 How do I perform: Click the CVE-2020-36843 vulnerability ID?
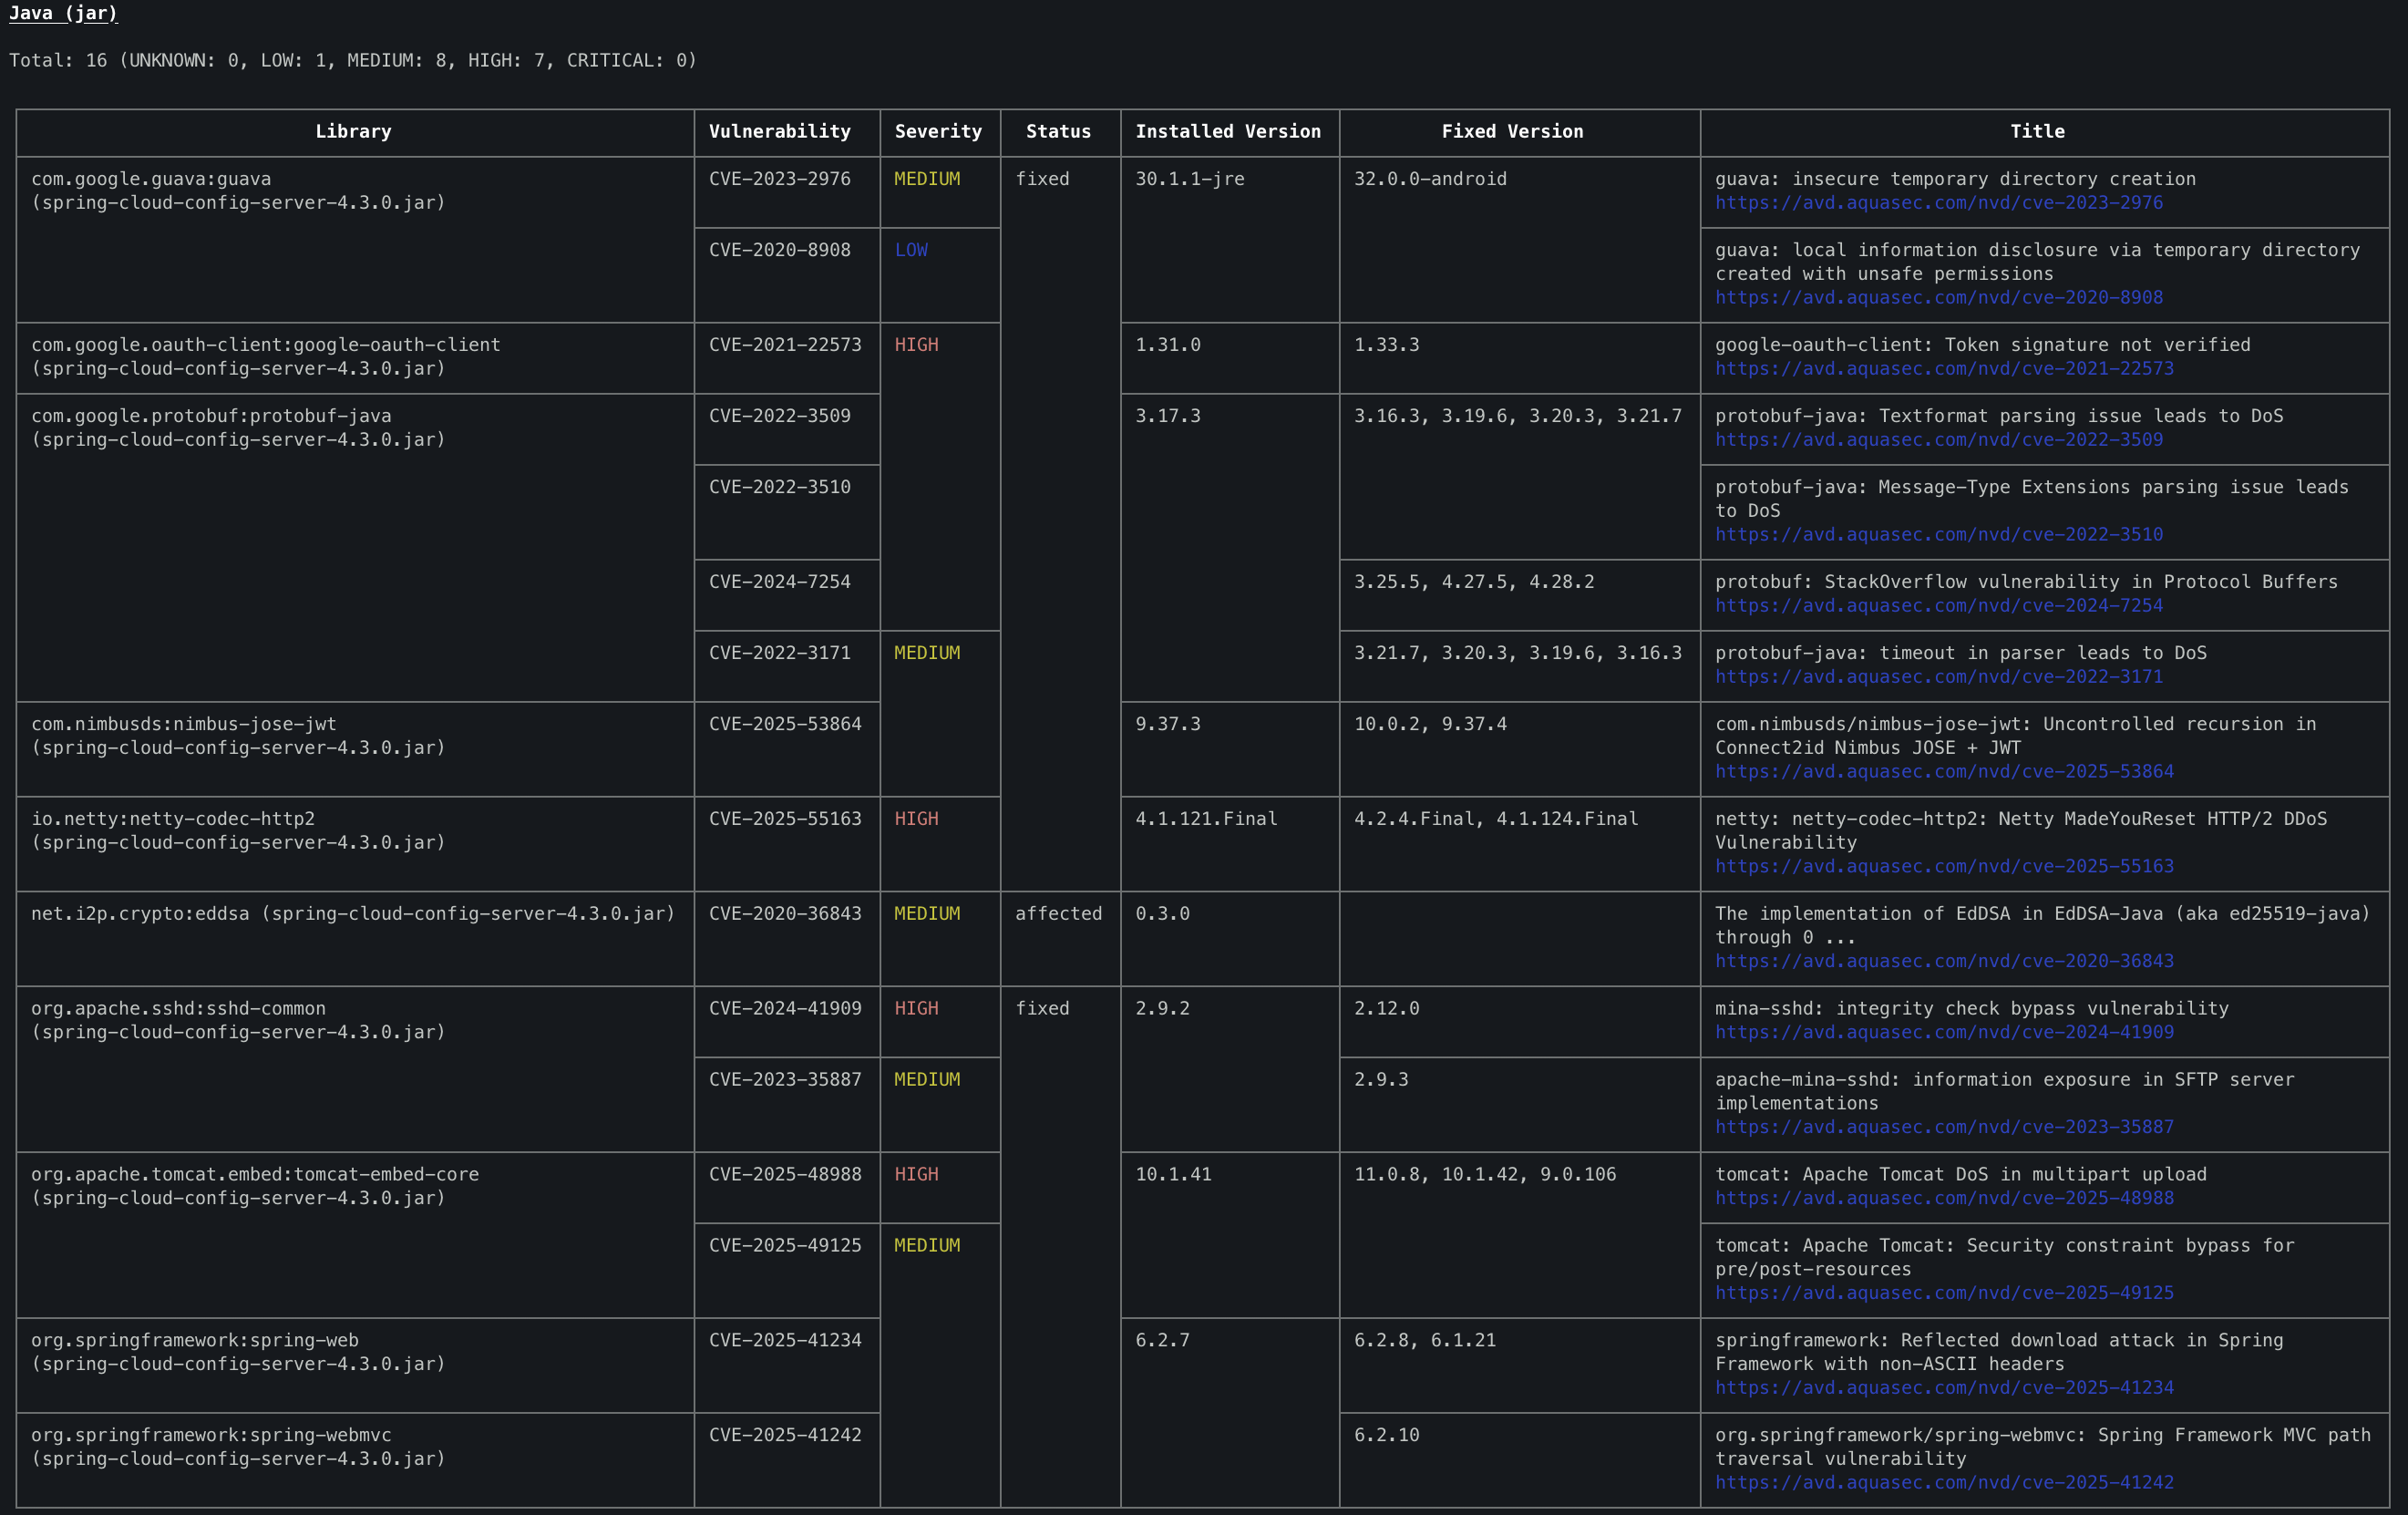(x=785, y=914)
